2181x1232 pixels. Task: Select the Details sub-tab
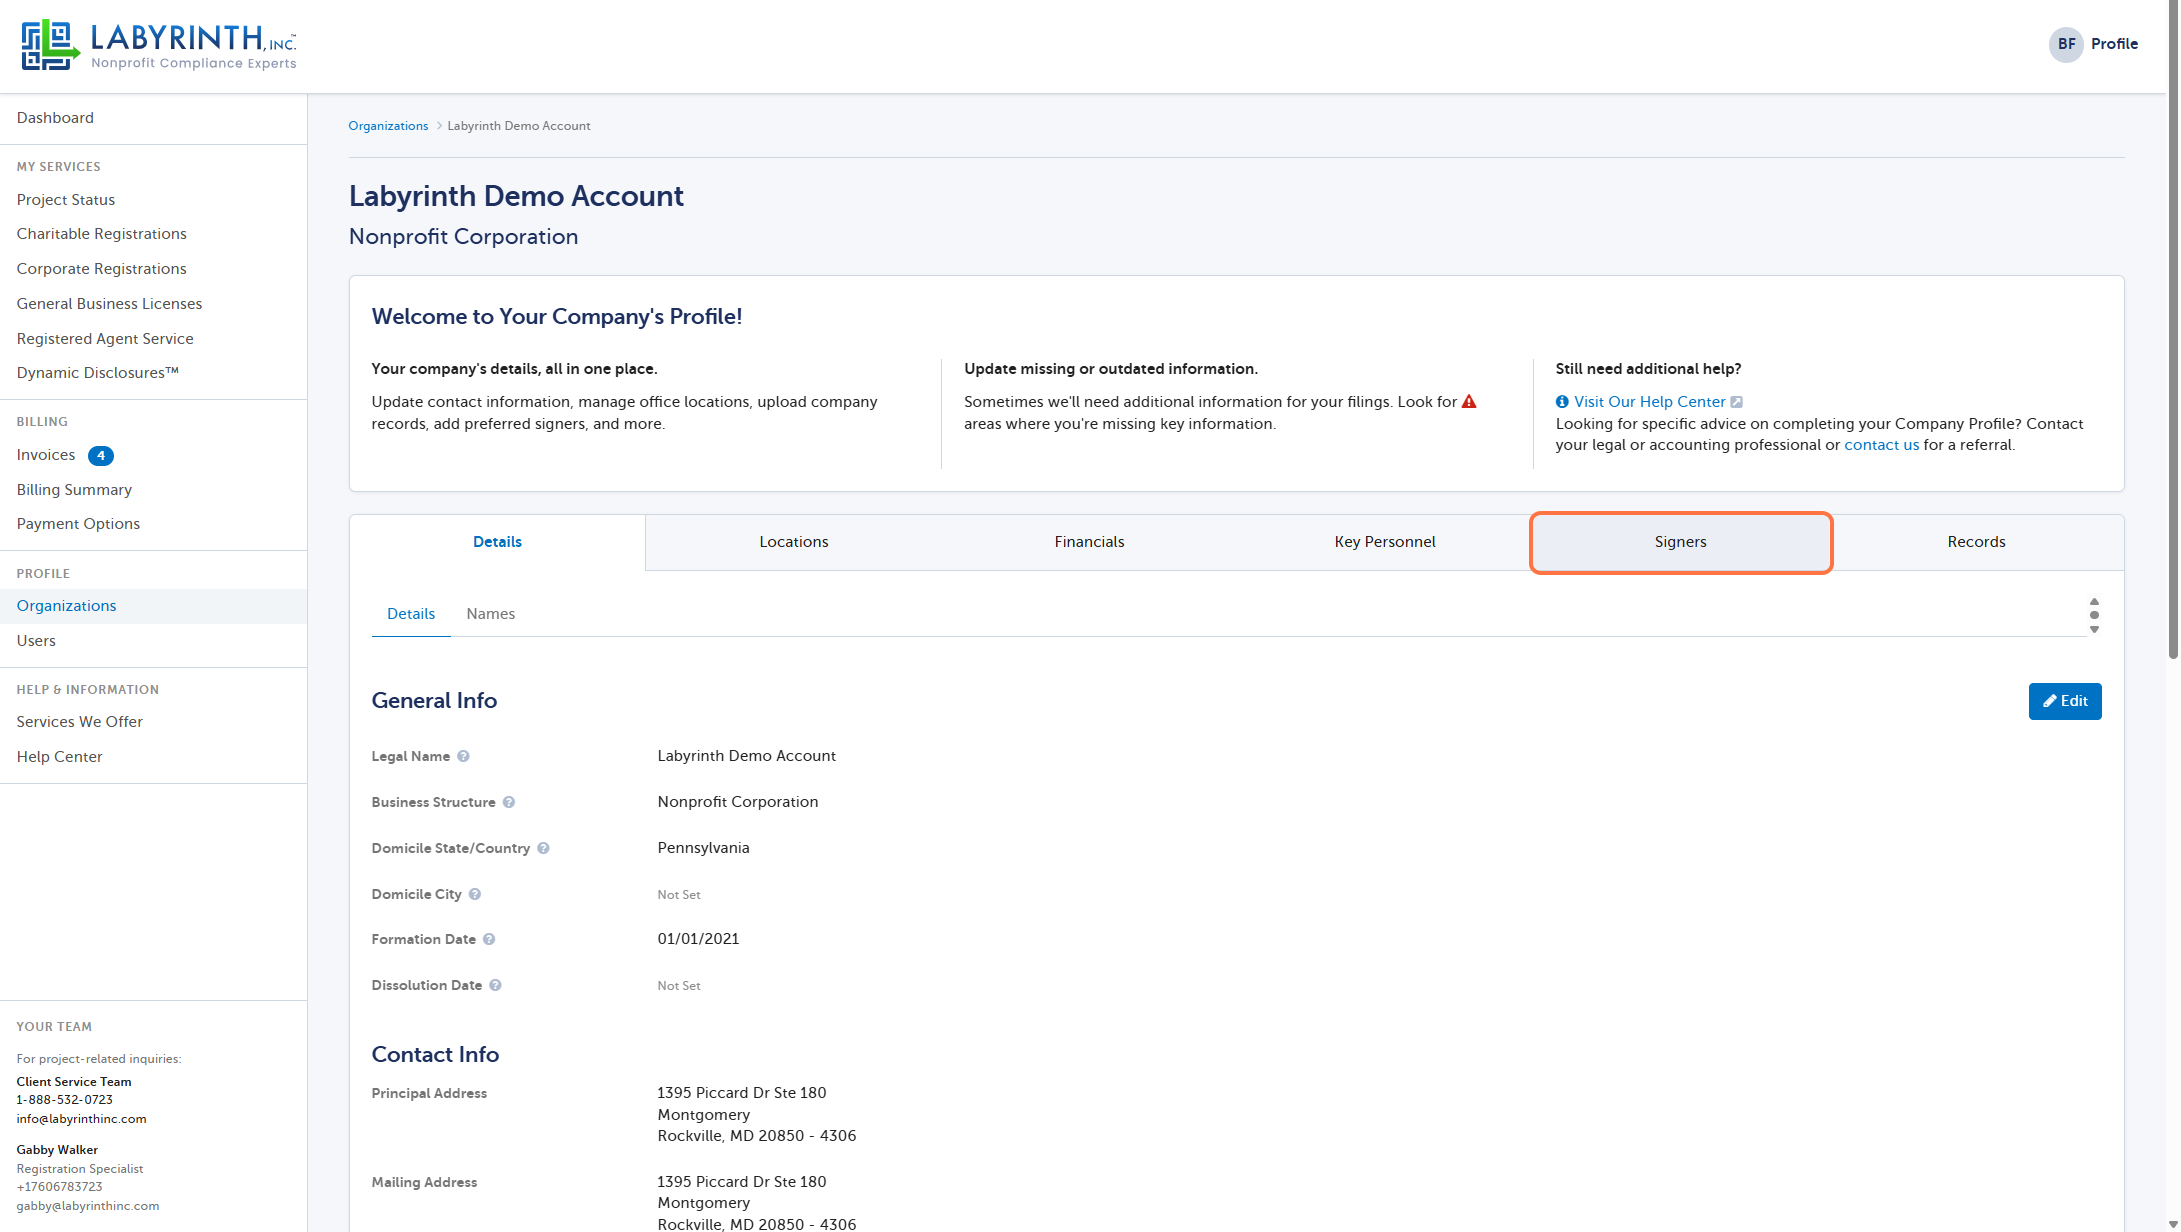tap(411, 614)
